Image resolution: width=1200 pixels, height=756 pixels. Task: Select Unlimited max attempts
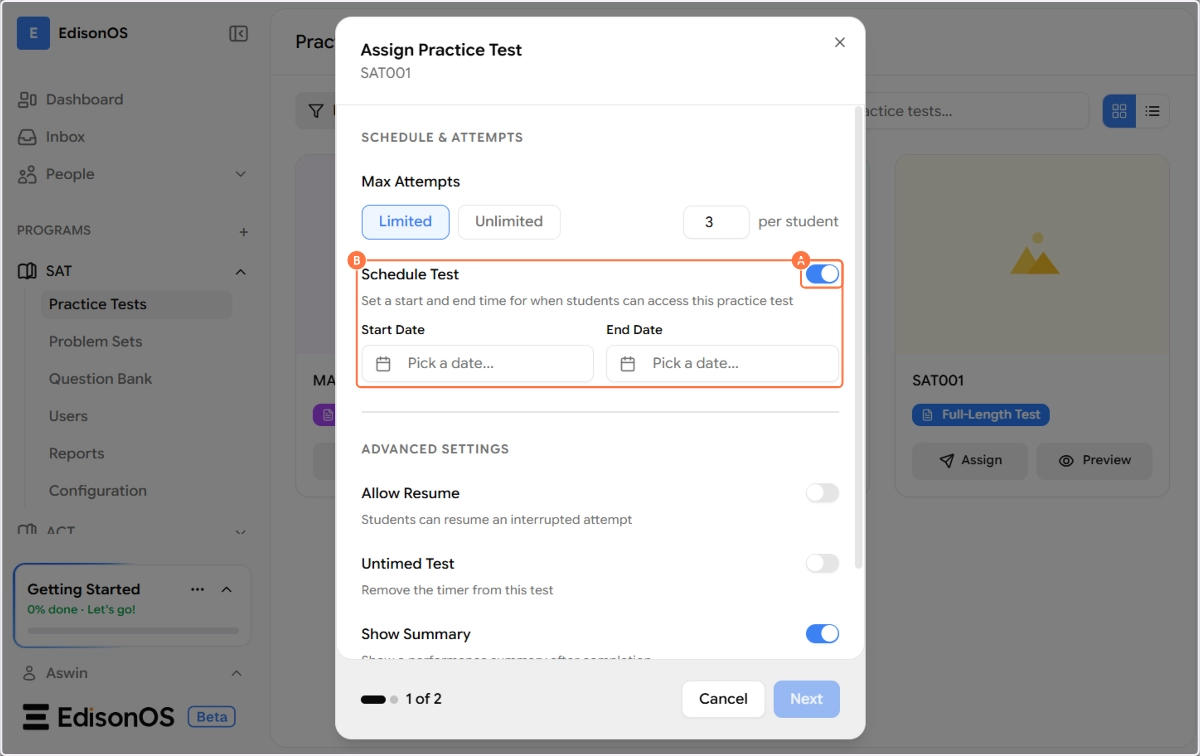coord(508,222)
